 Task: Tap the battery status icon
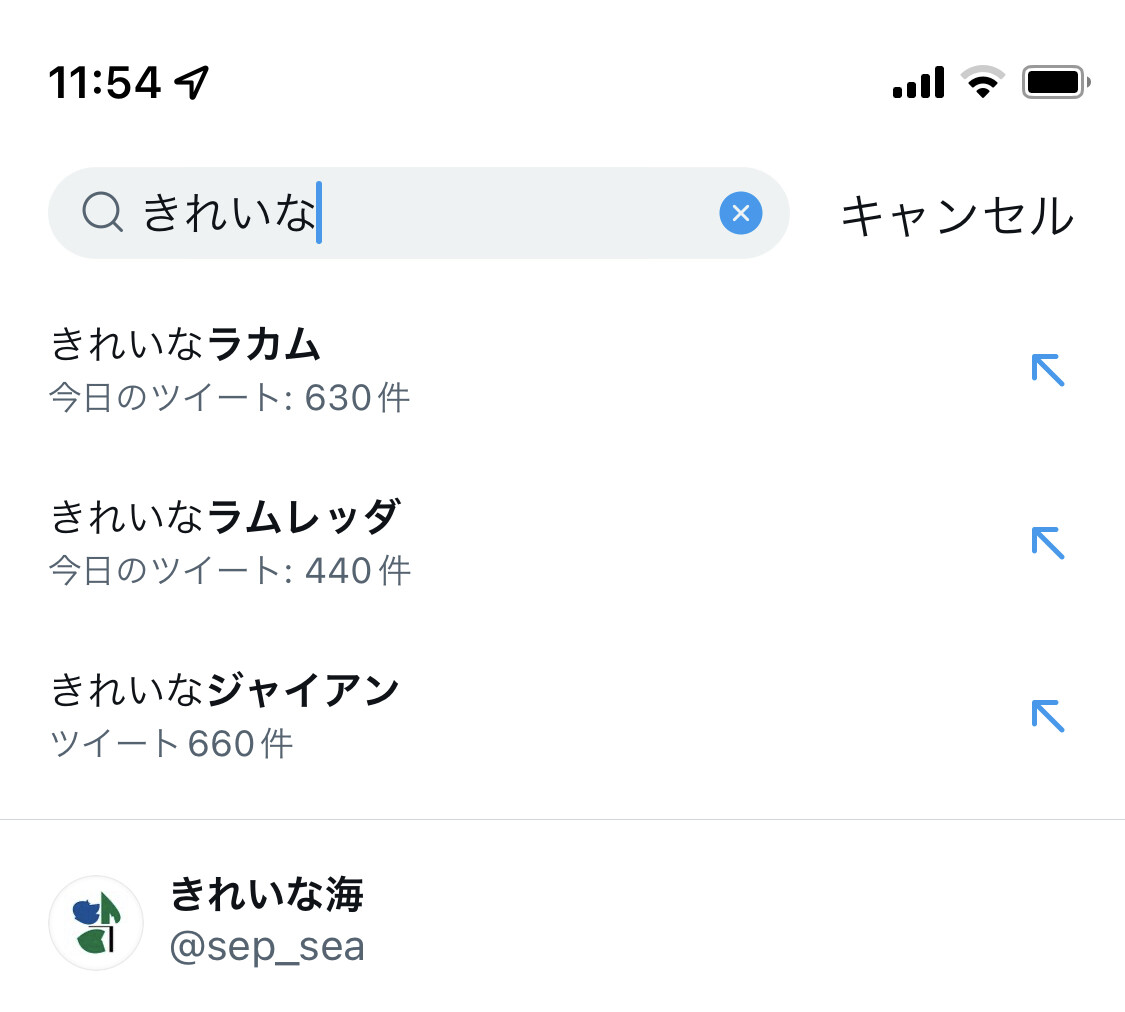(1055, 82)
